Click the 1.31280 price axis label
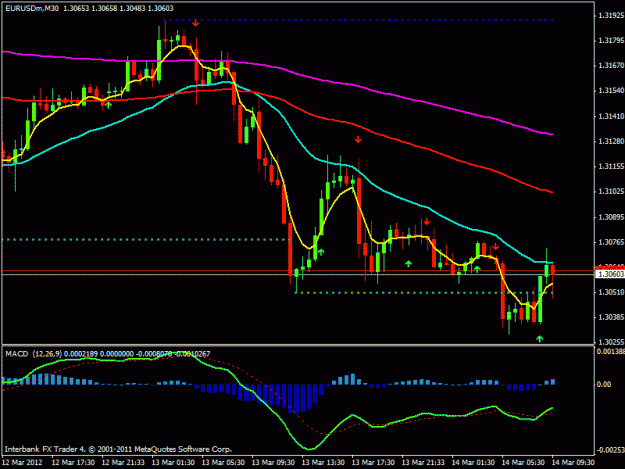The image size is (625, 469). [x=611, y=141]
